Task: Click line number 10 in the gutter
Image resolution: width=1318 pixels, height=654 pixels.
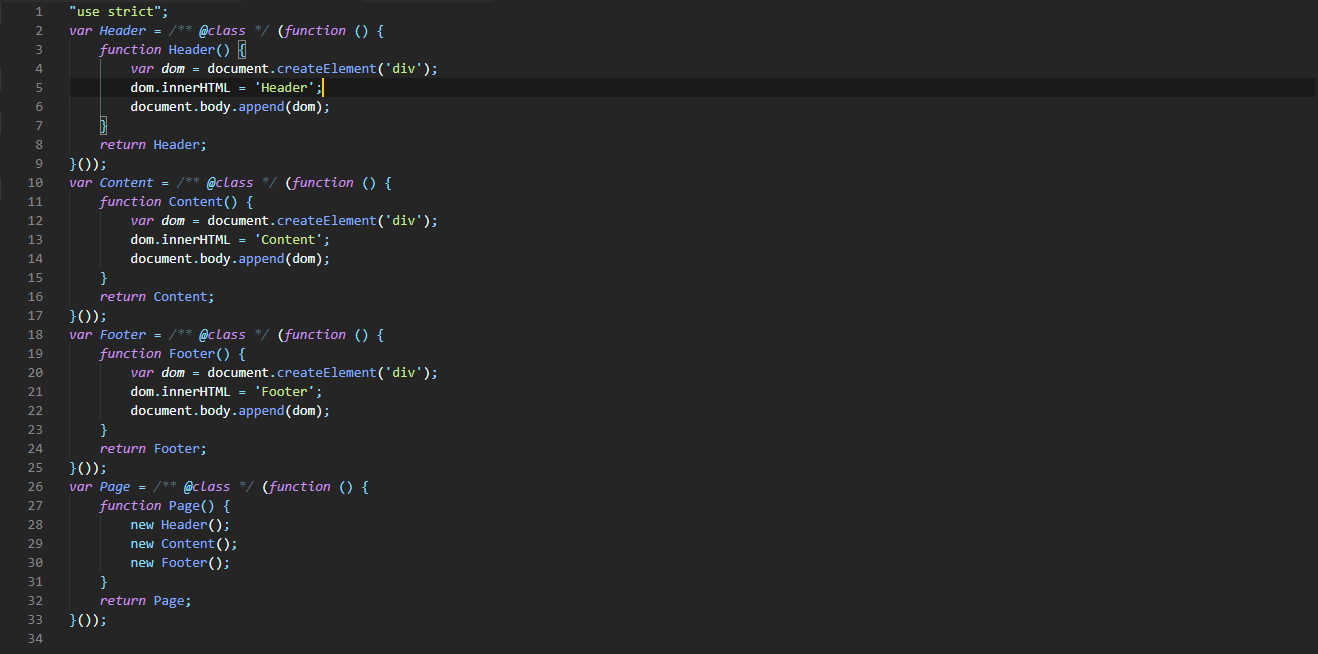Action: point(35,182)
